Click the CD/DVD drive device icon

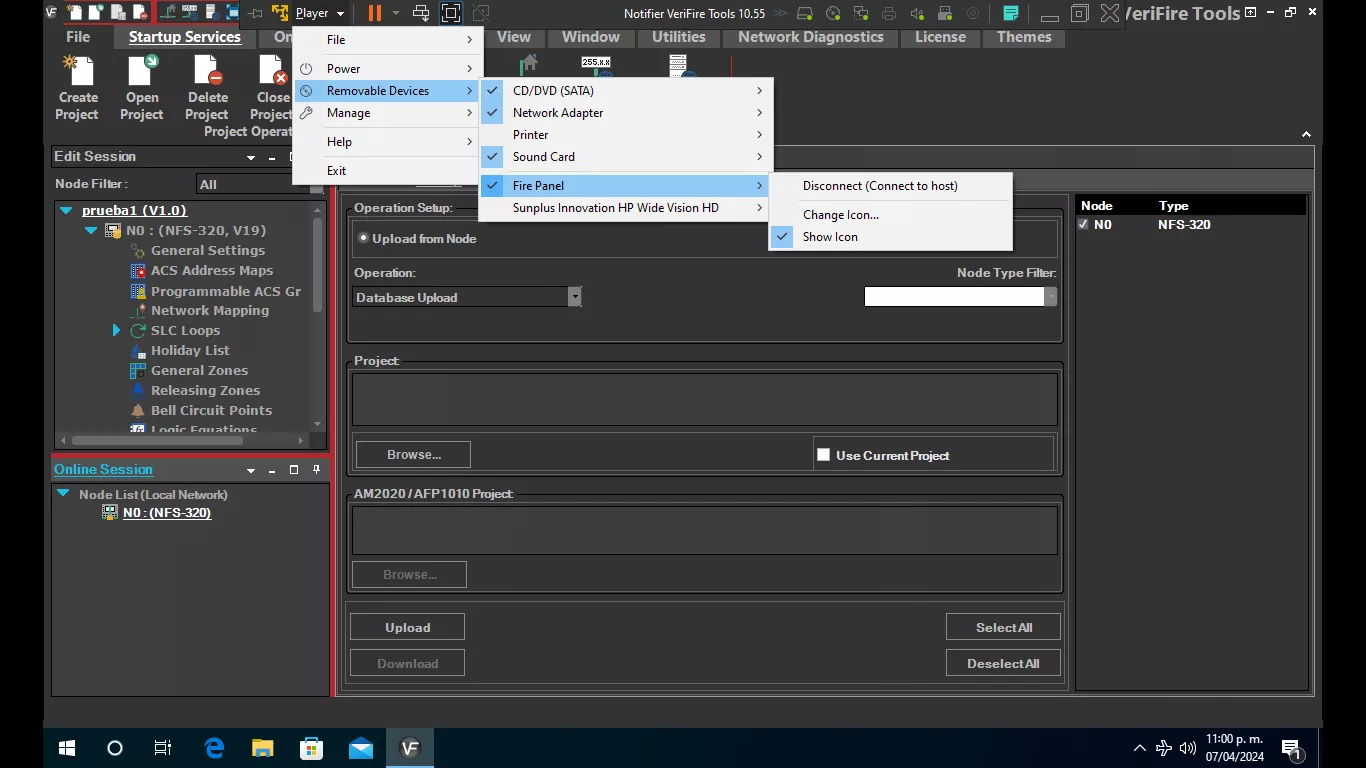click(834, 14)
